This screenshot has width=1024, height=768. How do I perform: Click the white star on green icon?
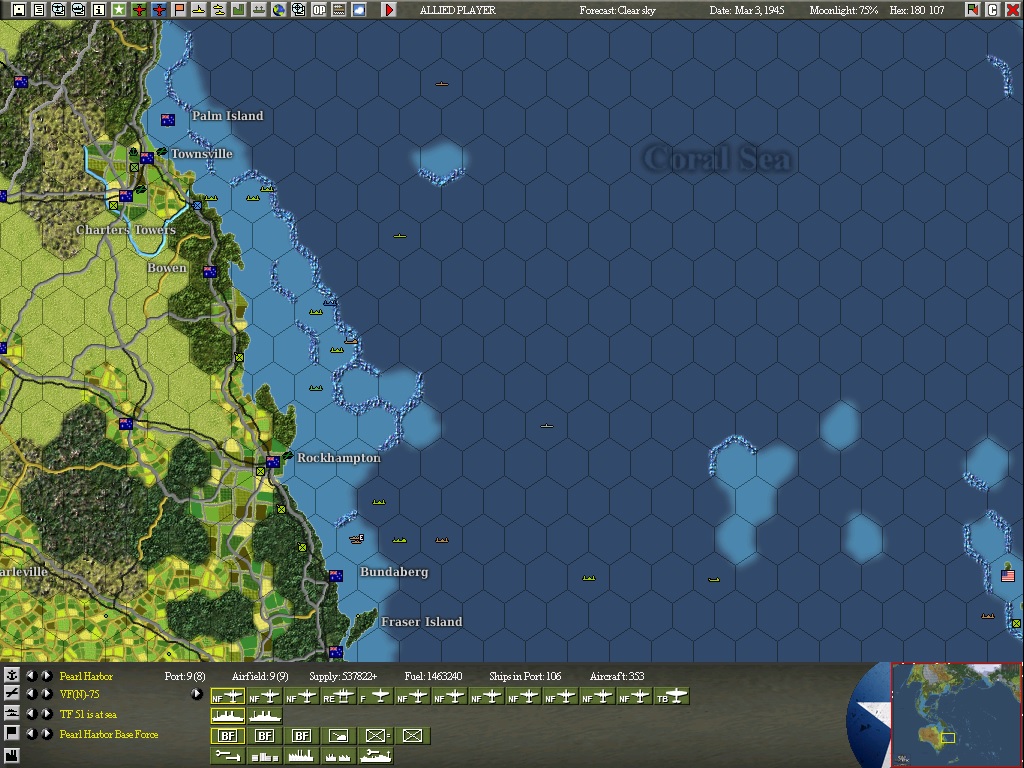coord(118,10)
